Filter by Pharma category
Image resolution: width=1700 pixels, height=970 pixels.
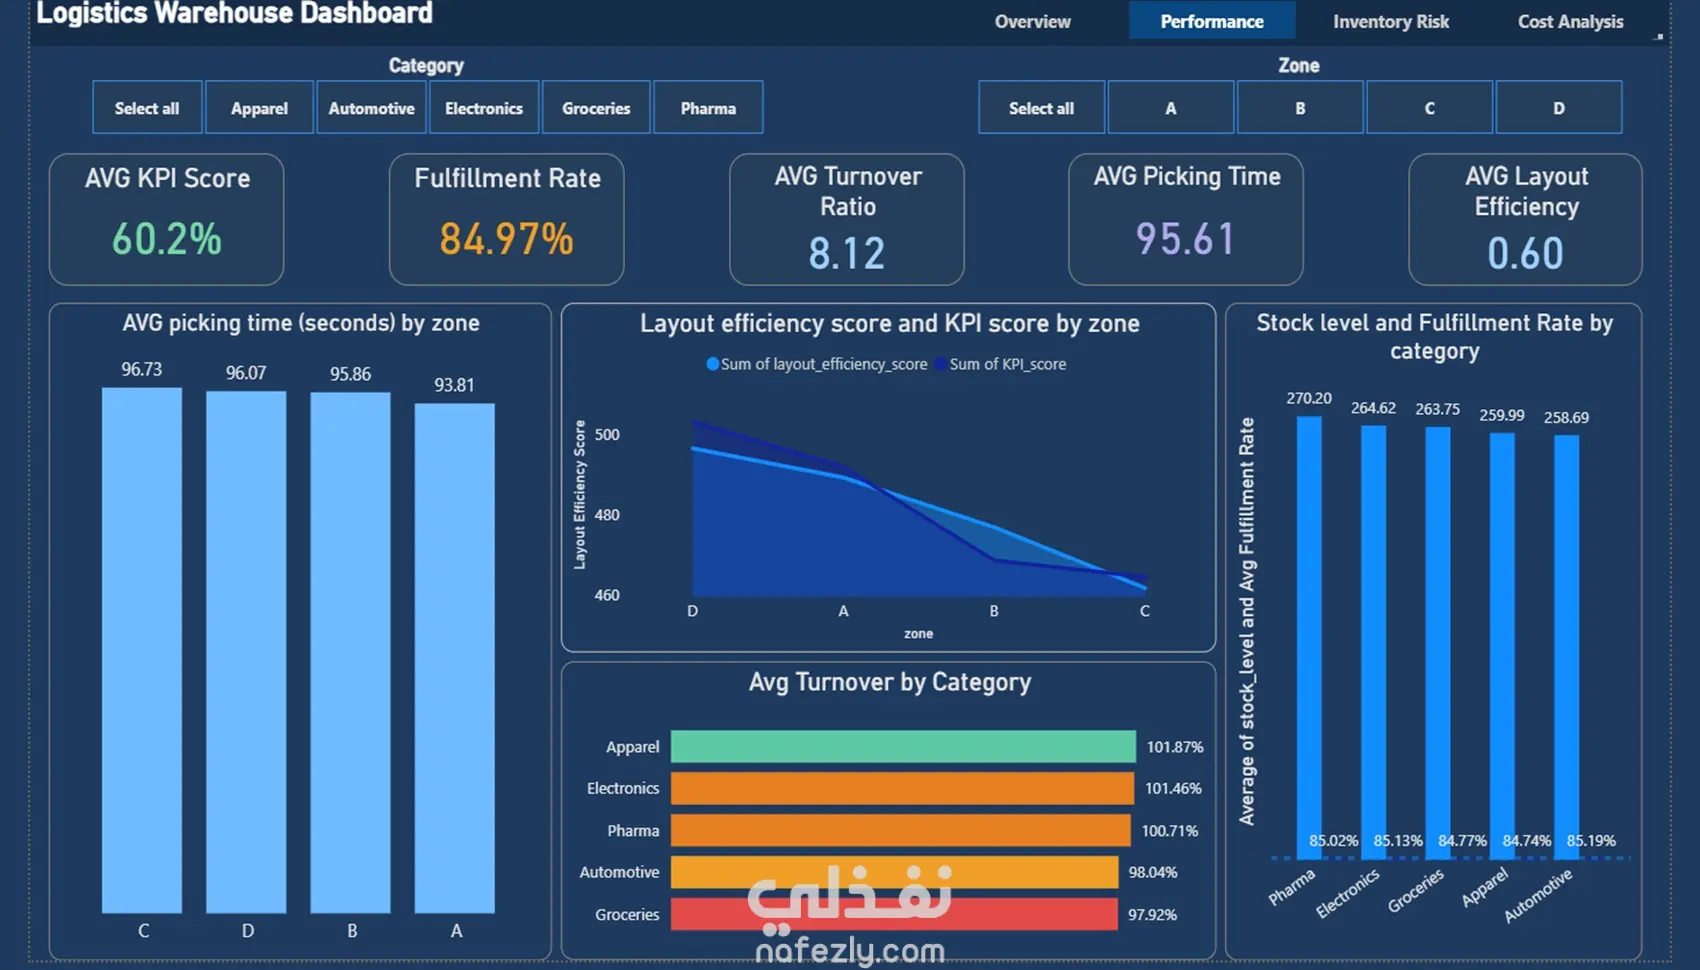[708, 107]
